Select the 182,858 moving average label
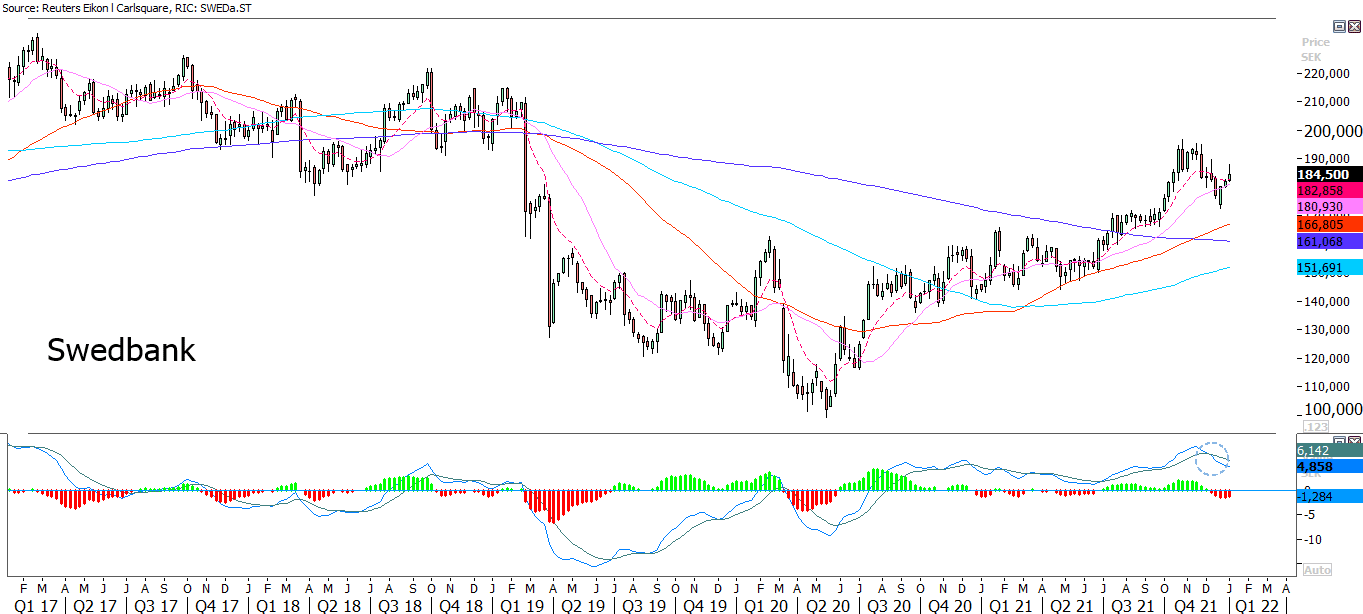The image size is (1363, 614). click(x=1328, y=190)
